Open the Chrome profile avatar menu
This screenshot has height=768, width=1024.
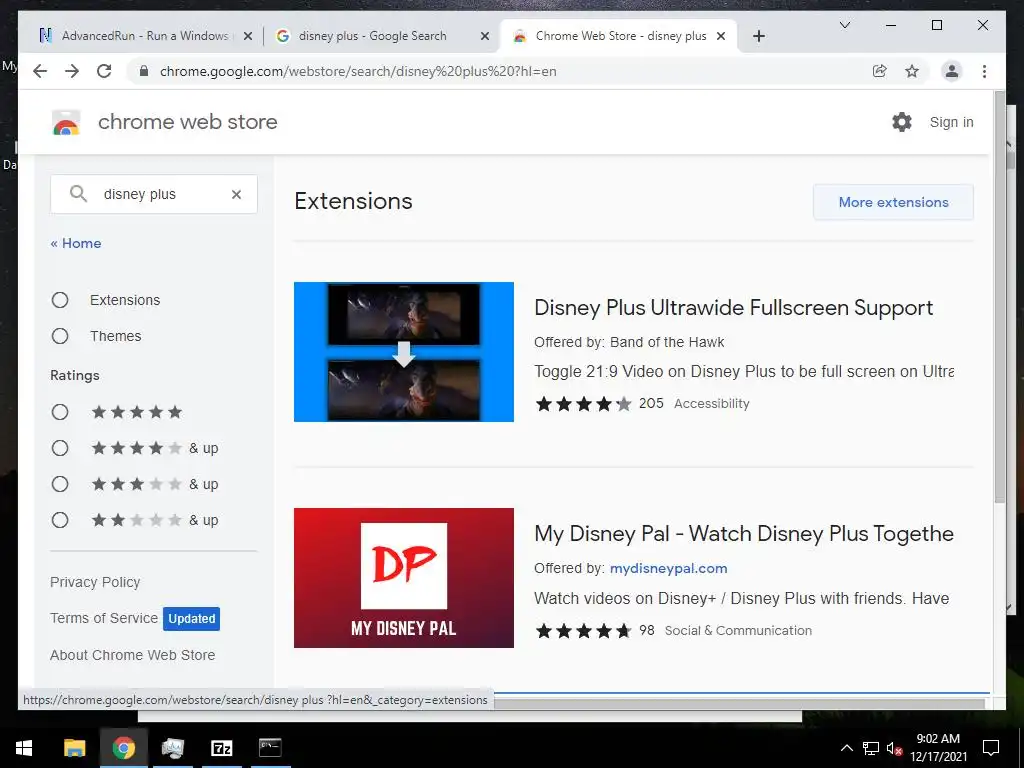coord(952,71)
